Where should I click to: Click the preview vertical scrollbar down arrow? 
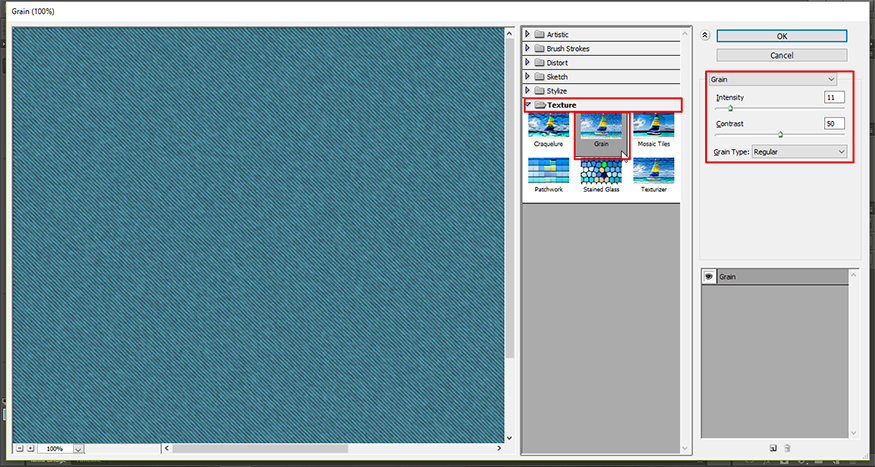[509, 438]
